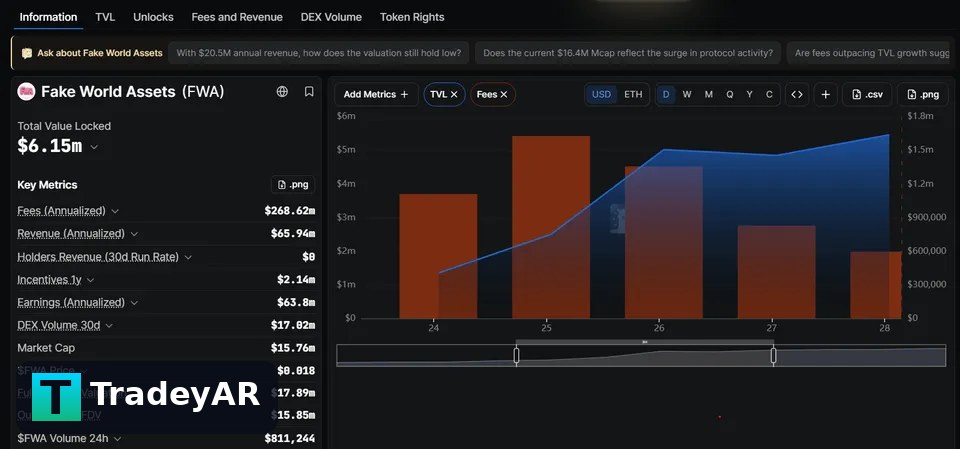The width and height of the screenshot is (960, 449).
Task: Click the plus icon beside embed
Action: pyautogui.click(x=825, y=94)
